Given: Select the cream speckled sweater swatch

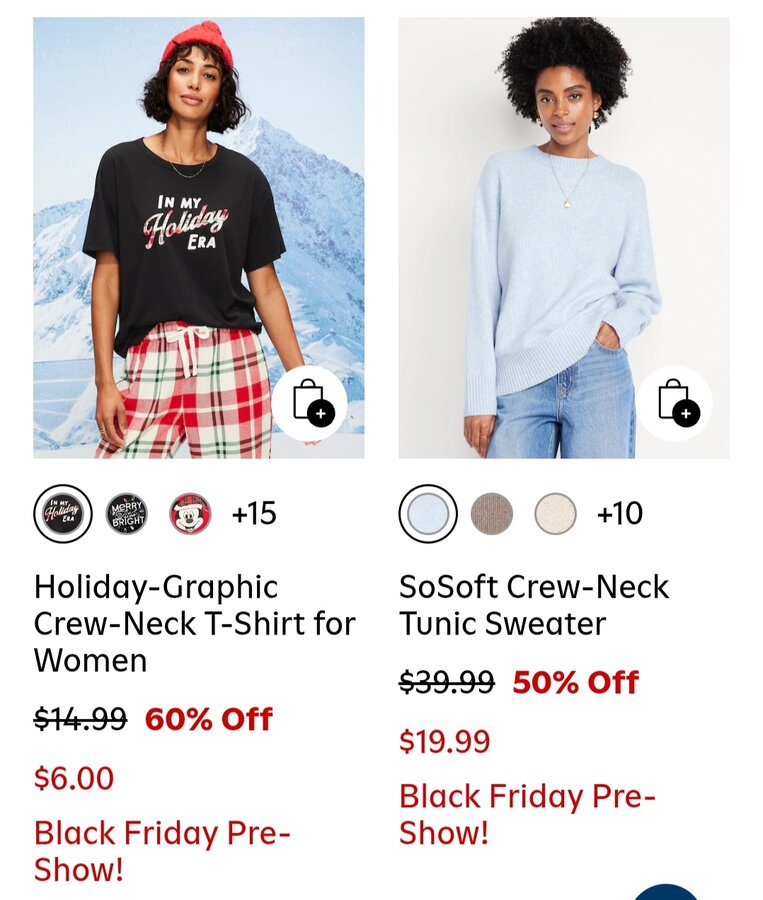Looking at the screenshot, I should click(555, 513).
